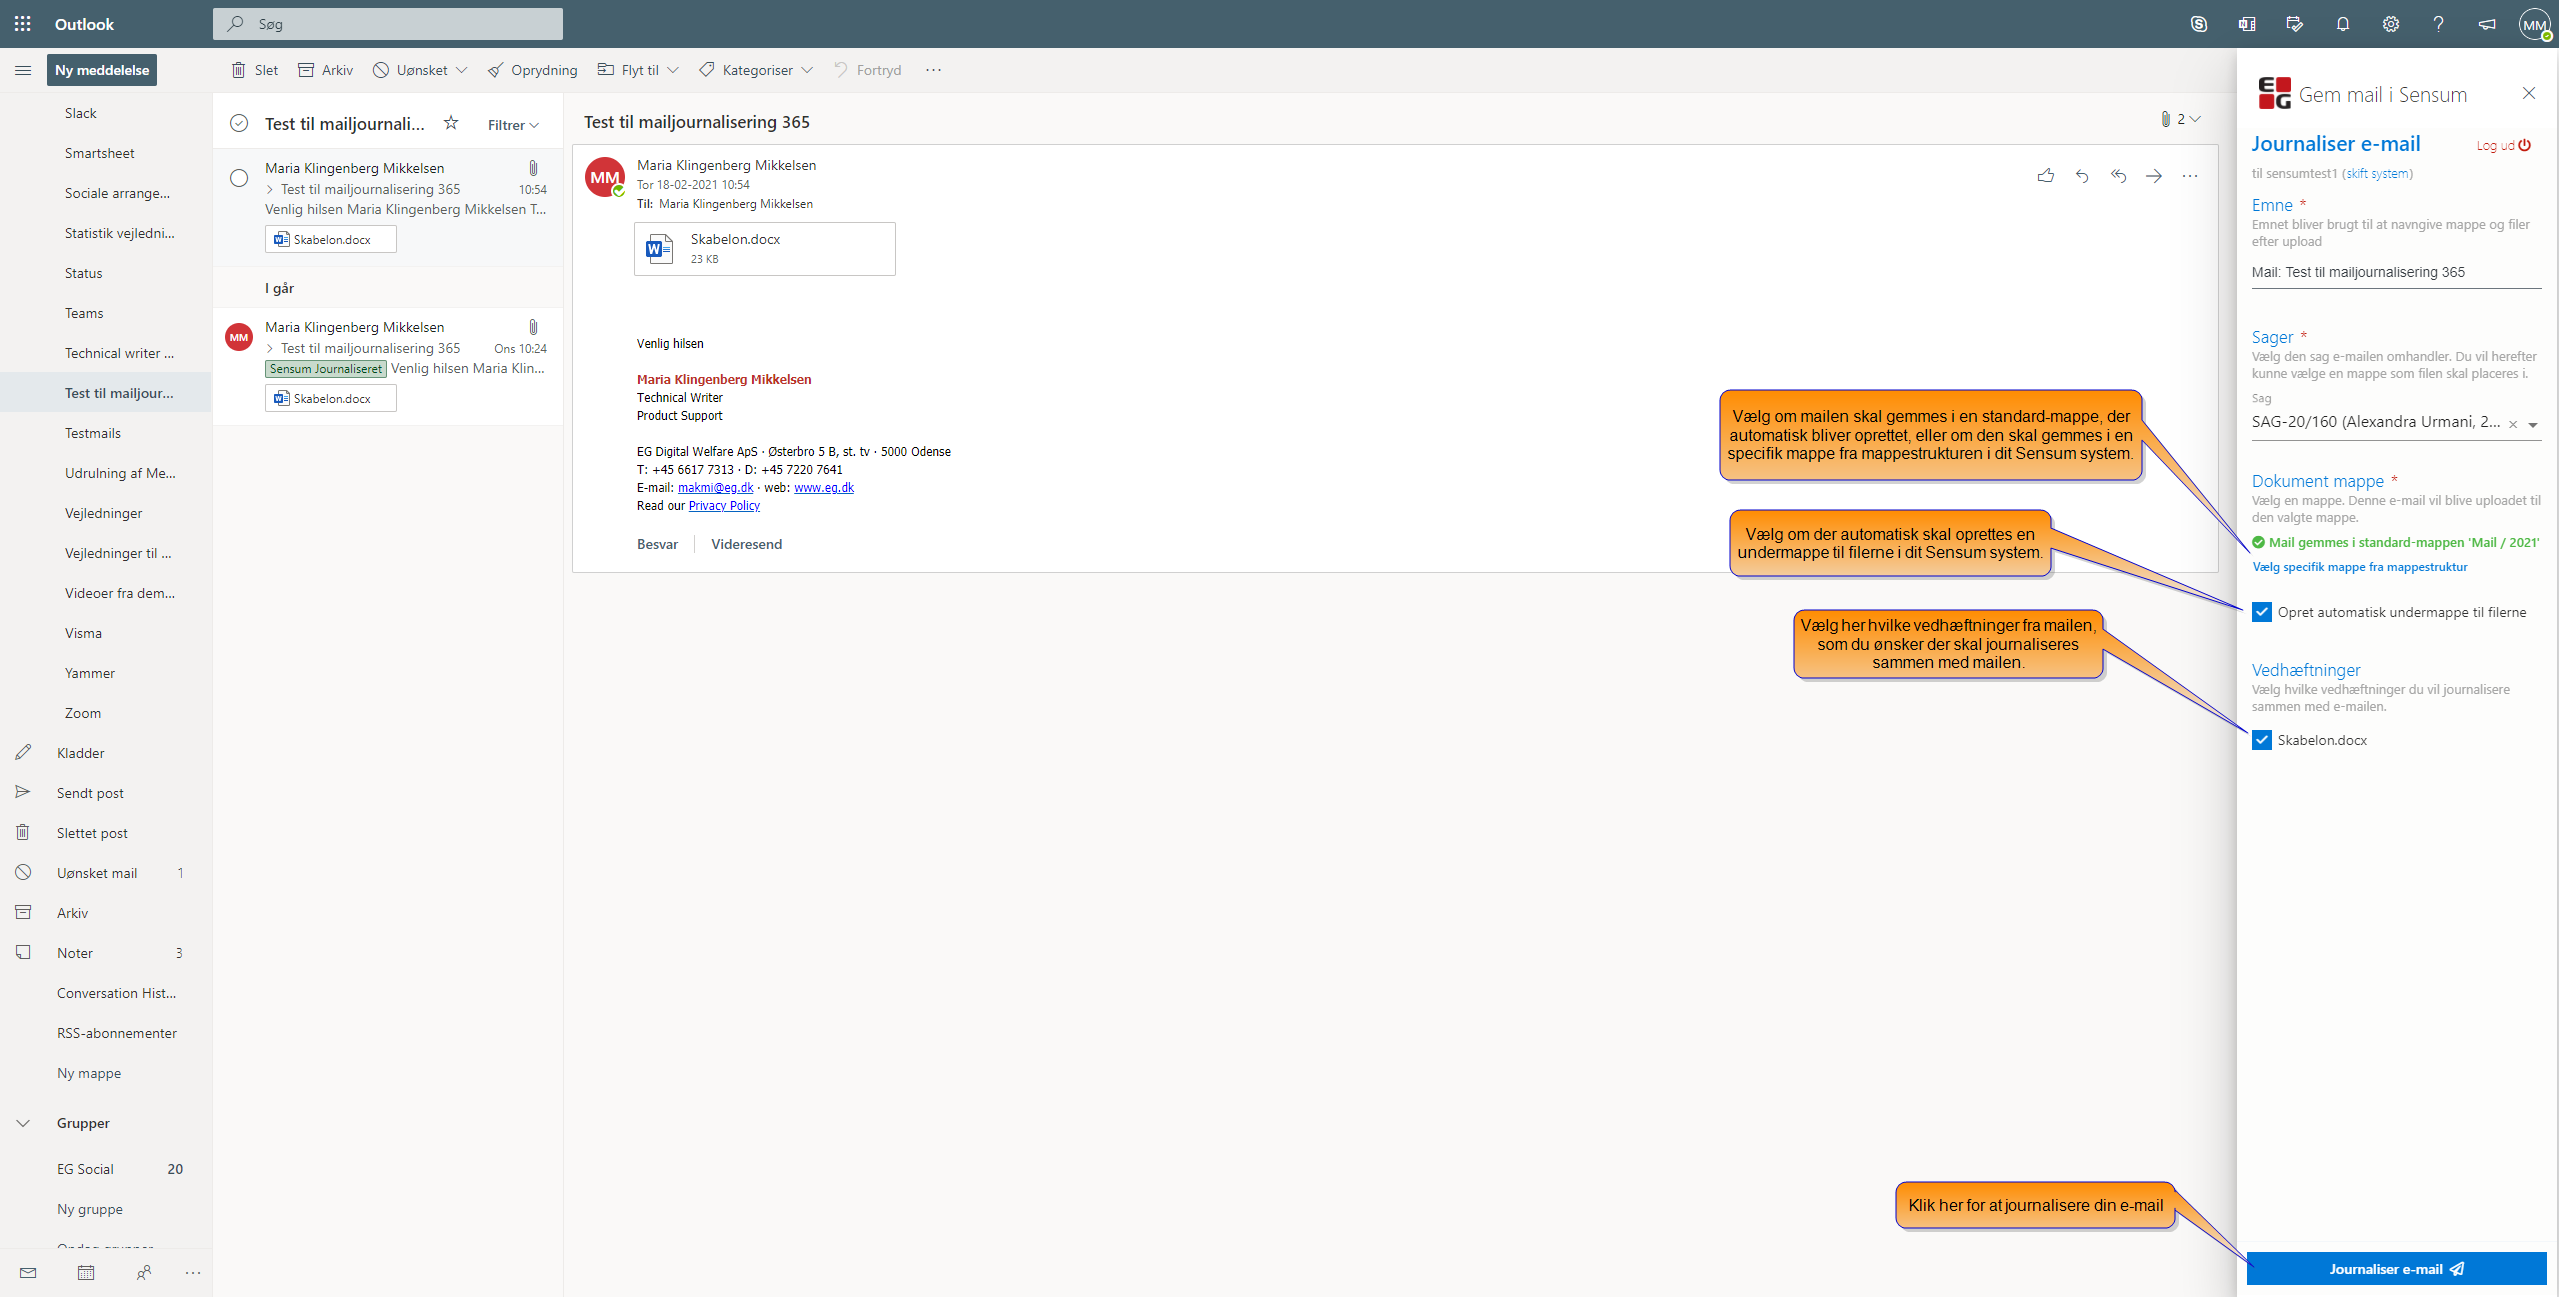Toggle select-all circle in message list header
The width and height of the screenshot is (2559, 1297).
239,123
